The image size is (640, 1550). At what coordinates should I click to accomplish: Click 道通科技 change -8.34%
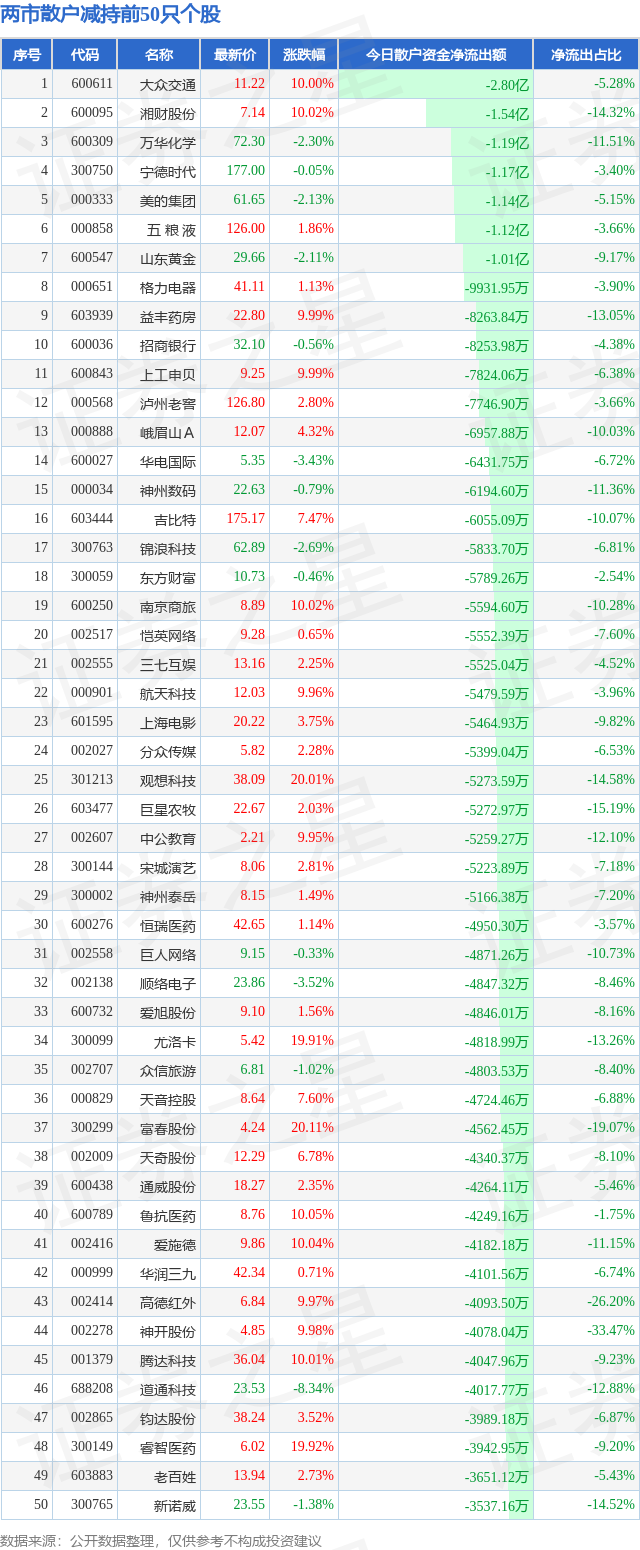[313, 1389]
